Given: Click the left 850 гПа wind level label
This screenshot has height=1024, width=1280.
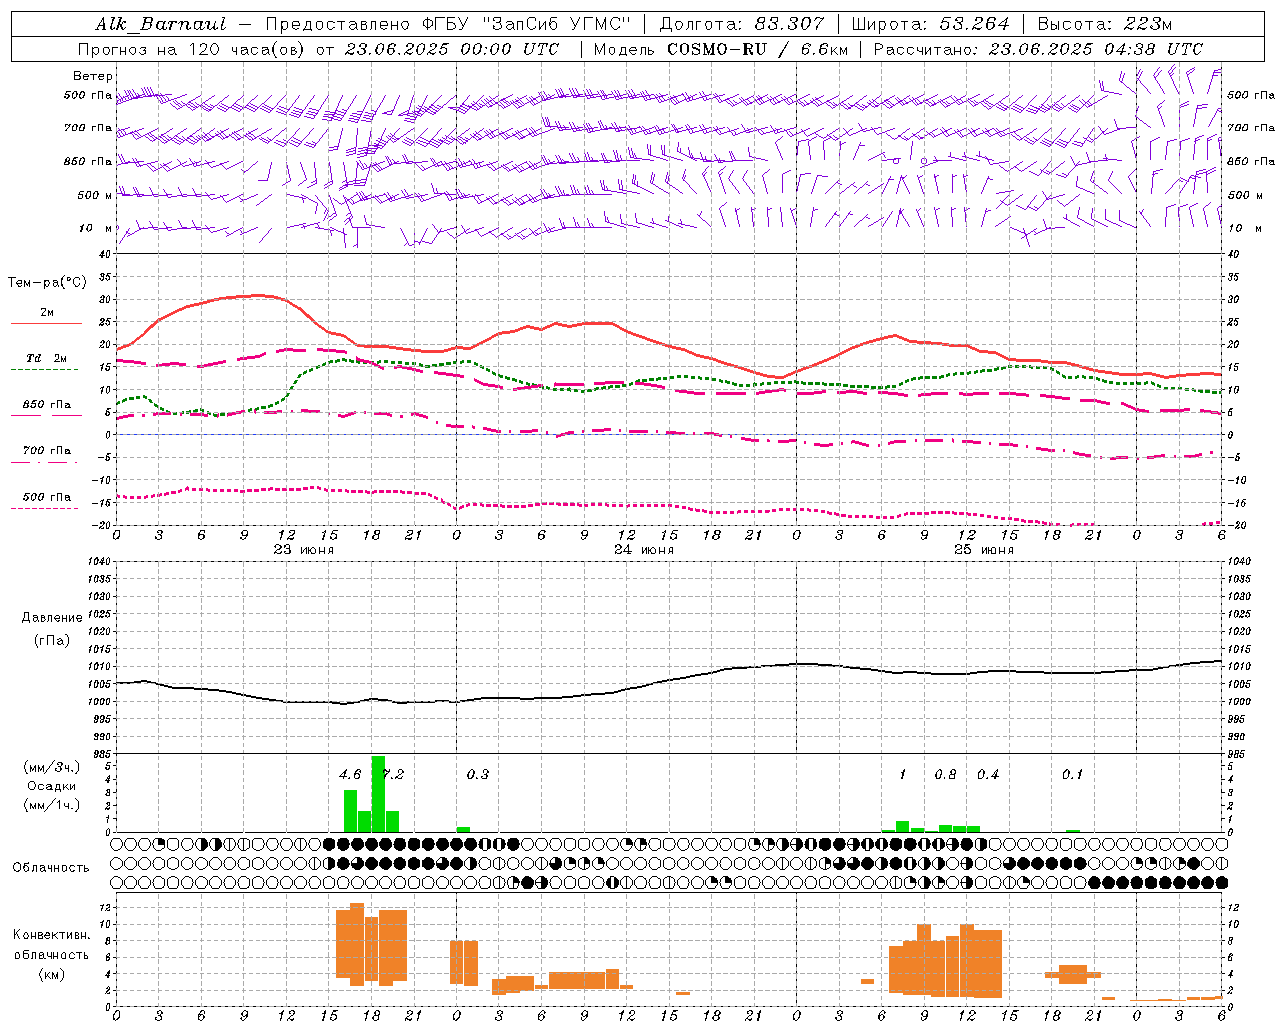Looking at the screenshot, I should [x=88, y=161].
